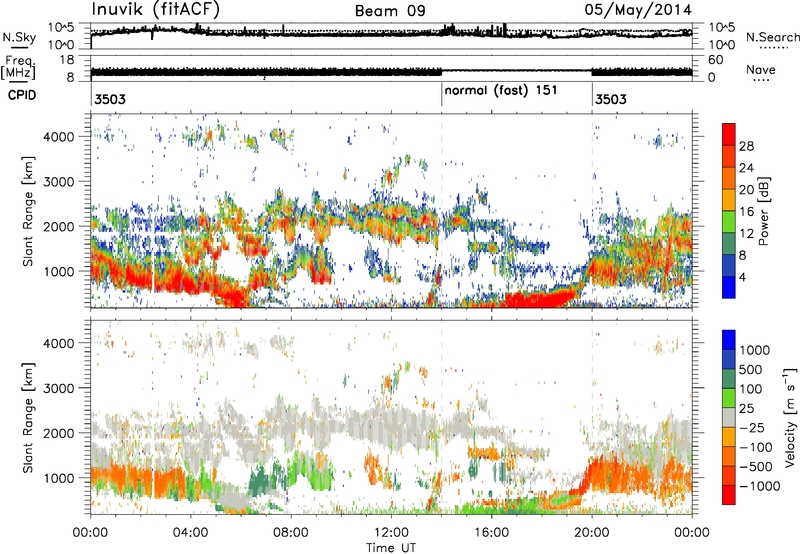Screen dimensions: 800x554
Task: Click the 'Freq. [MHz]' axis label
Action: [x=19, y=67]
